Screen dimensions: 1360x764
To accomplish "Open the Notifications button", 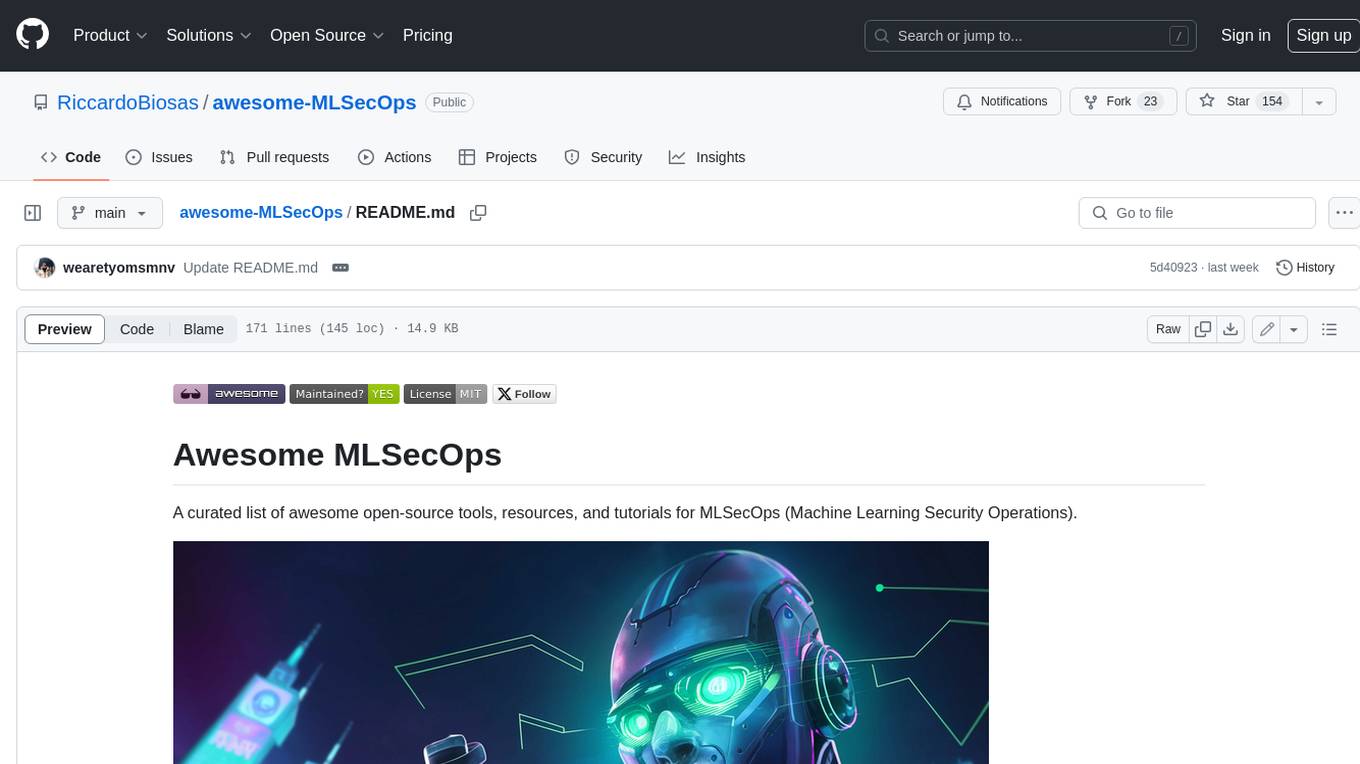I will click(1002, 102).
